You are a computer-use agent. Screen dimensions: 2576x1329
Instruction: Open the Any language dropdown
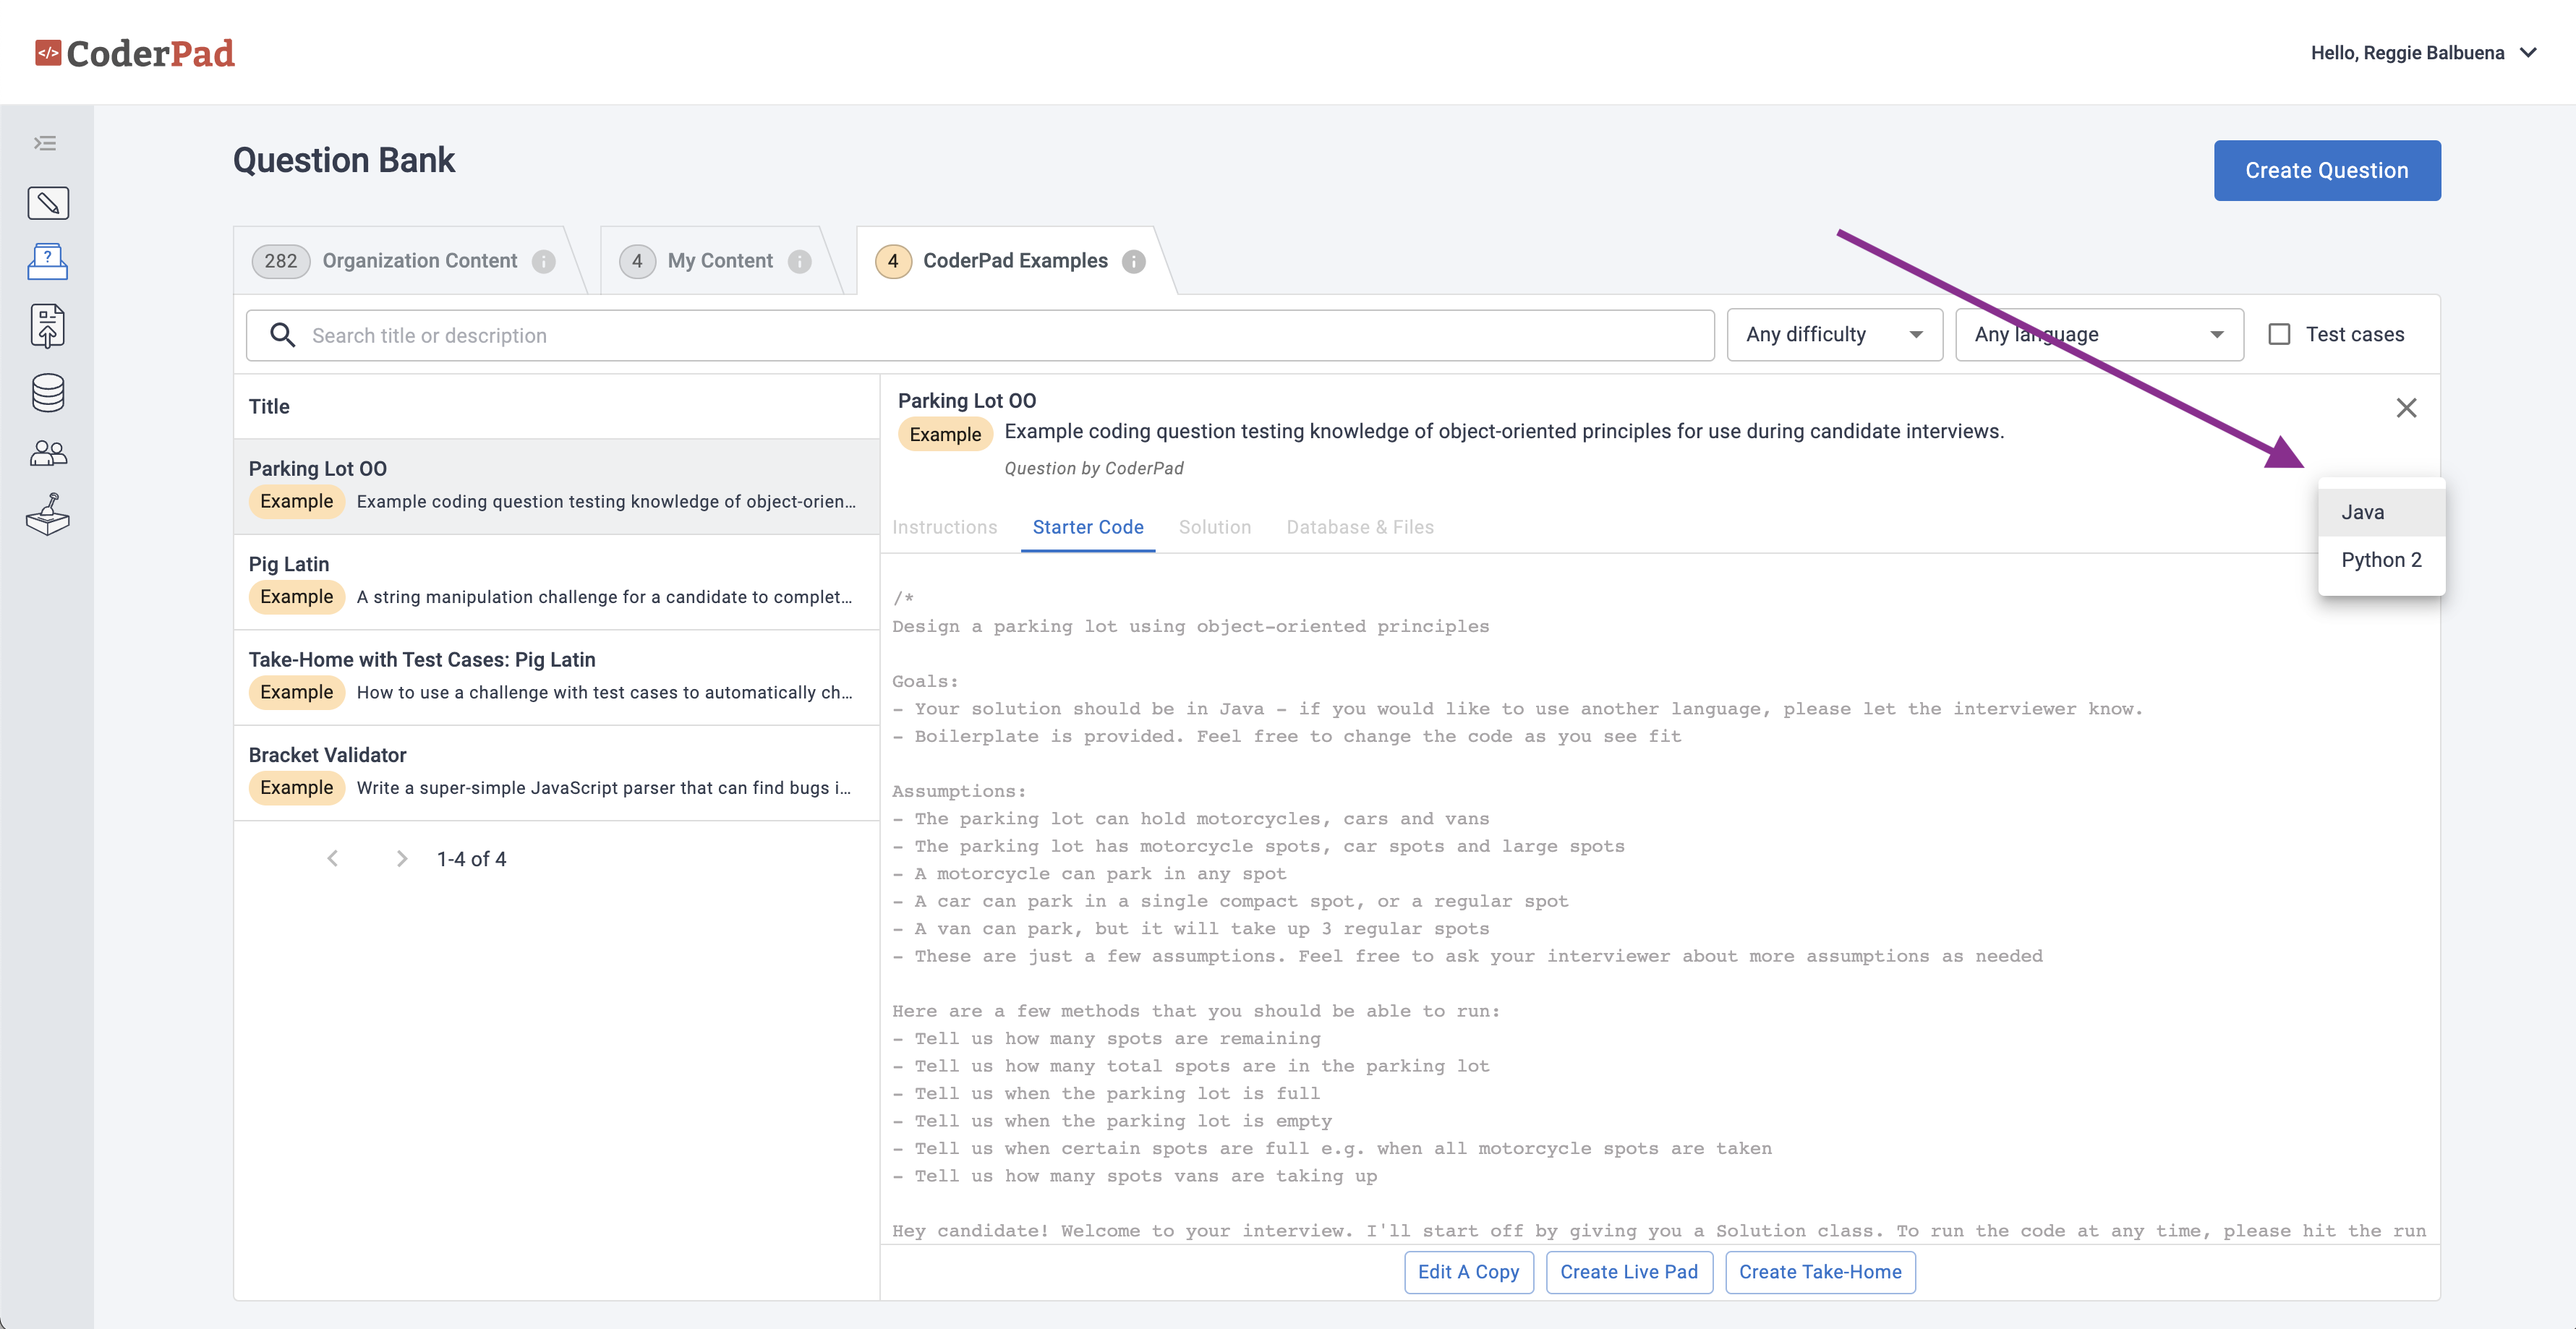coord(2098,334)
